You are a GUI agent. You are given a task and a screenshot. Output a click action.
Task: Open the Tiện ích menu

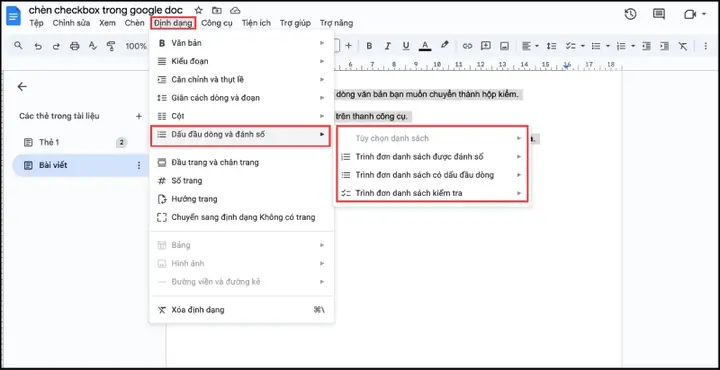coord(256,23)
